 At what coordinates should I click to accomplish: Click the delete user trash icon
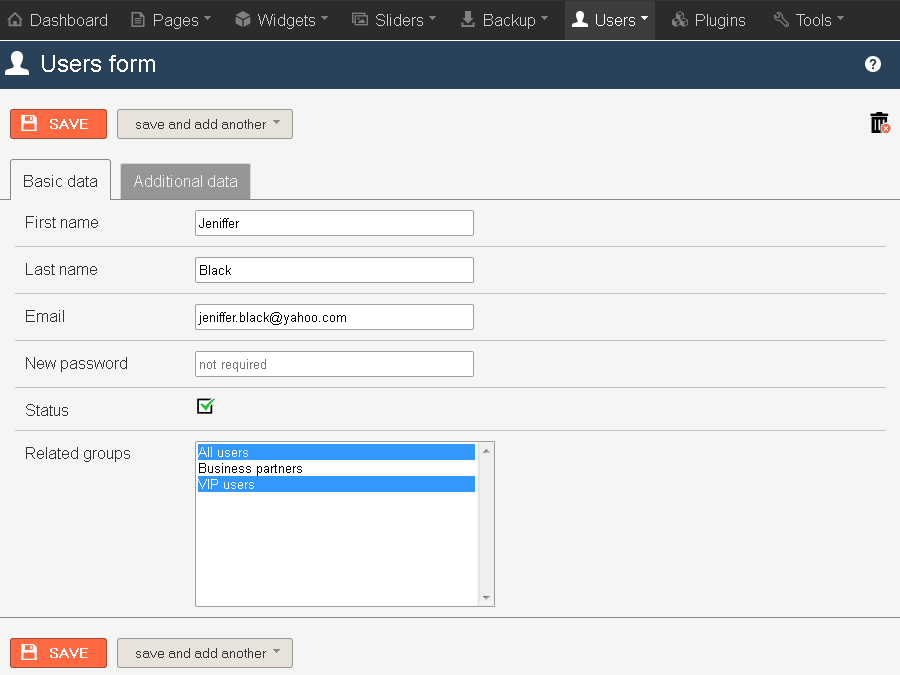click(x=879, y=123)
